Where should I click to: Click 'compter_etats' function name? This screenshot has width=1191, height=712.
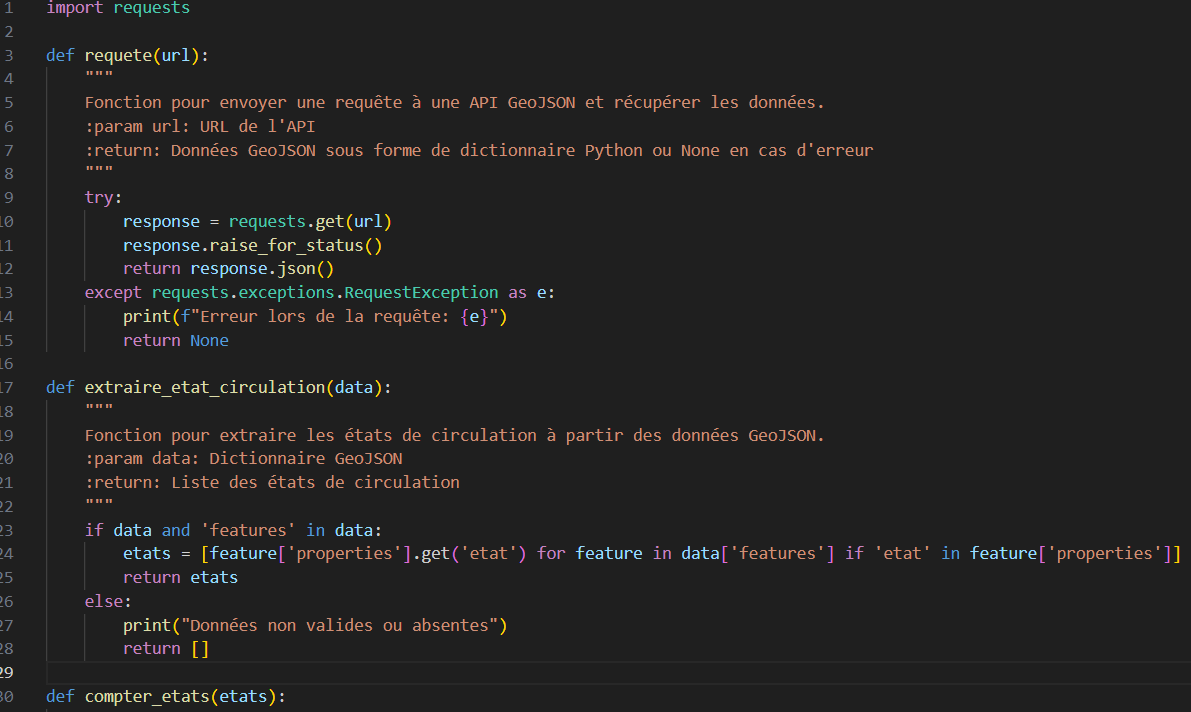coord(146,697)
